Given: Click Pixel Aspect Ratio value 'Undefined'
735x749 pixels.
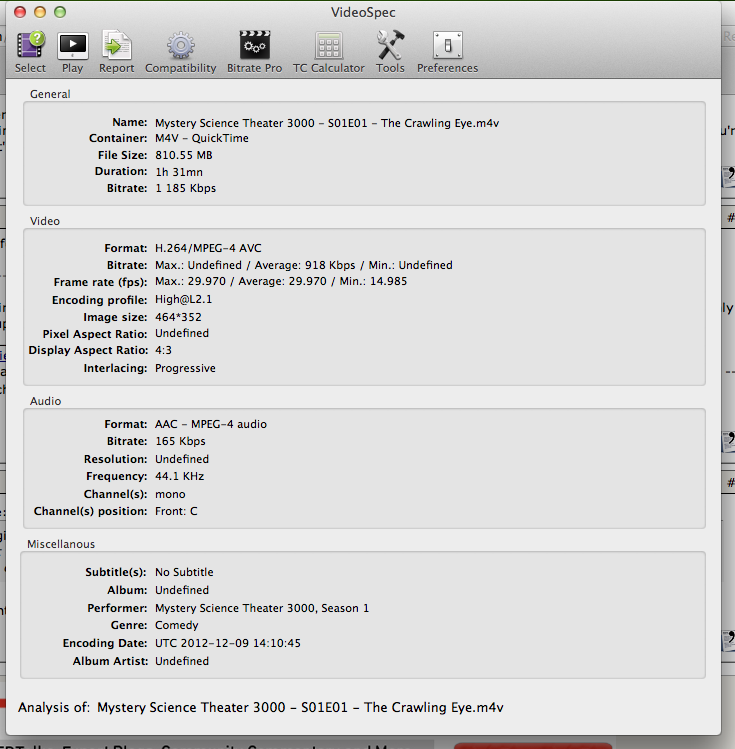Looking at the screenshot, I should pos(182,333).
